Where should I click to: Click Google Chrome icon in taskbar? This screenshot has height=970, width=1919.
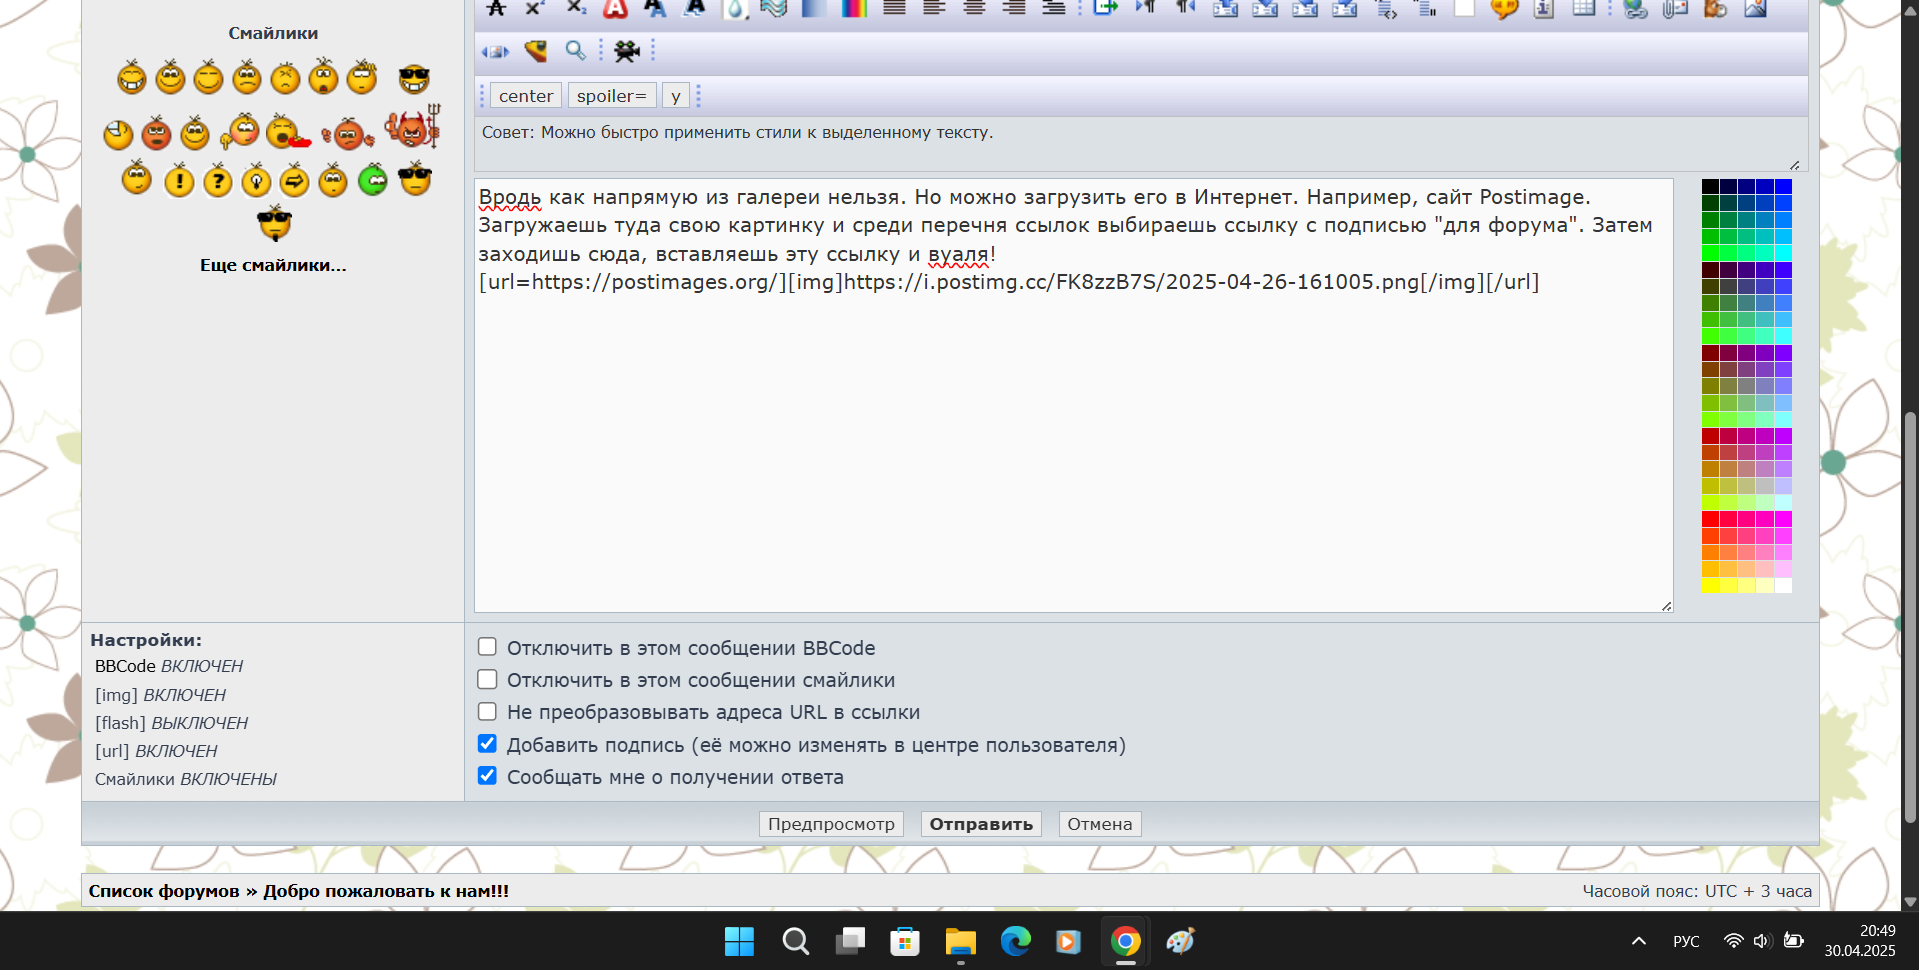click(x=1125, y=941)
